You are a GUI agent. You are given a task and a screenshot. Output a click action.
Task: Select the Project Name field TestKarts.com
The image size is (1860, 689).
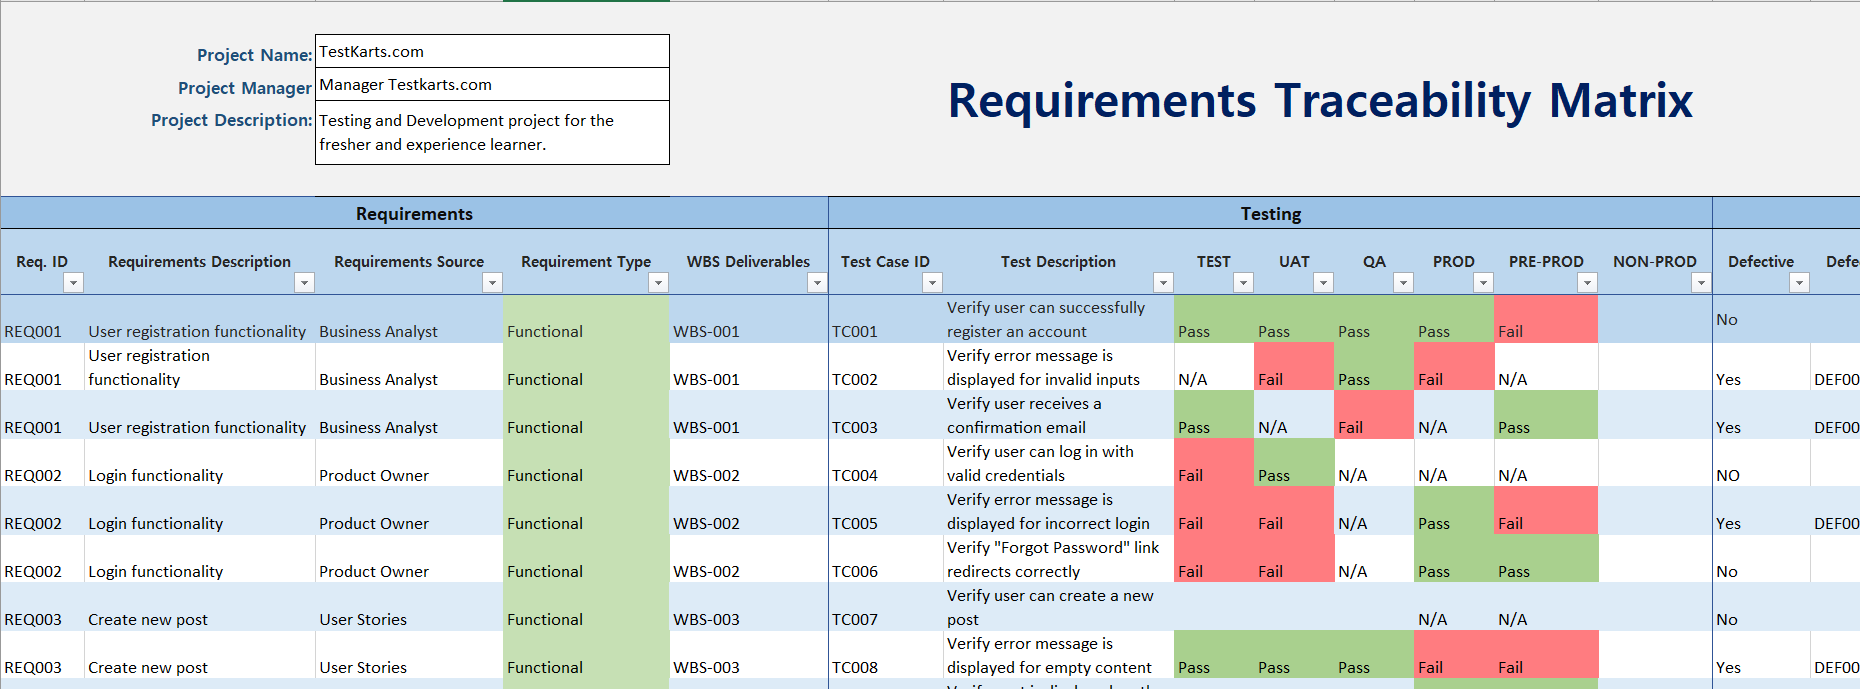coord(492,51)
